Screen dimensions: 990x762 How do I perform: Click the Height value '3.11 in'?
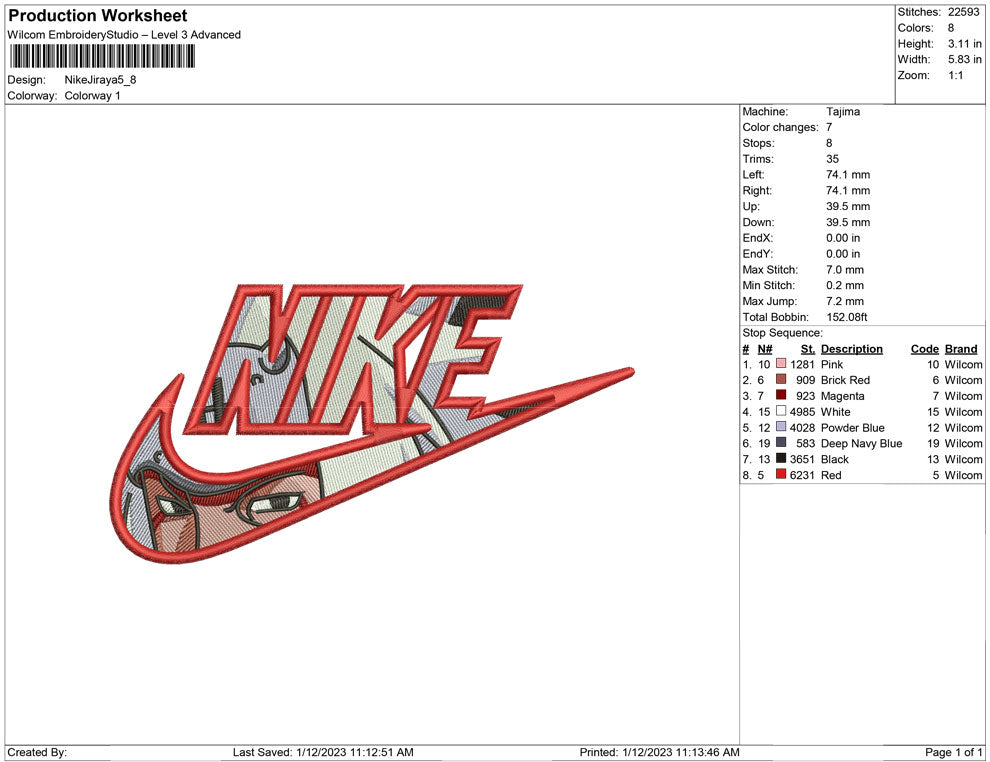(x=964, y=44)
